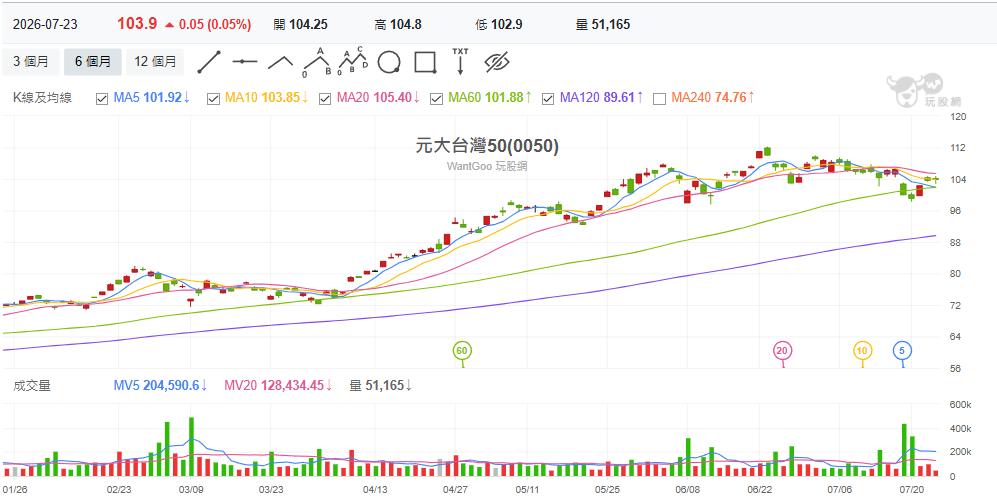
Task: Click the MV20 128,434.45 value
Action: point(279,385)
